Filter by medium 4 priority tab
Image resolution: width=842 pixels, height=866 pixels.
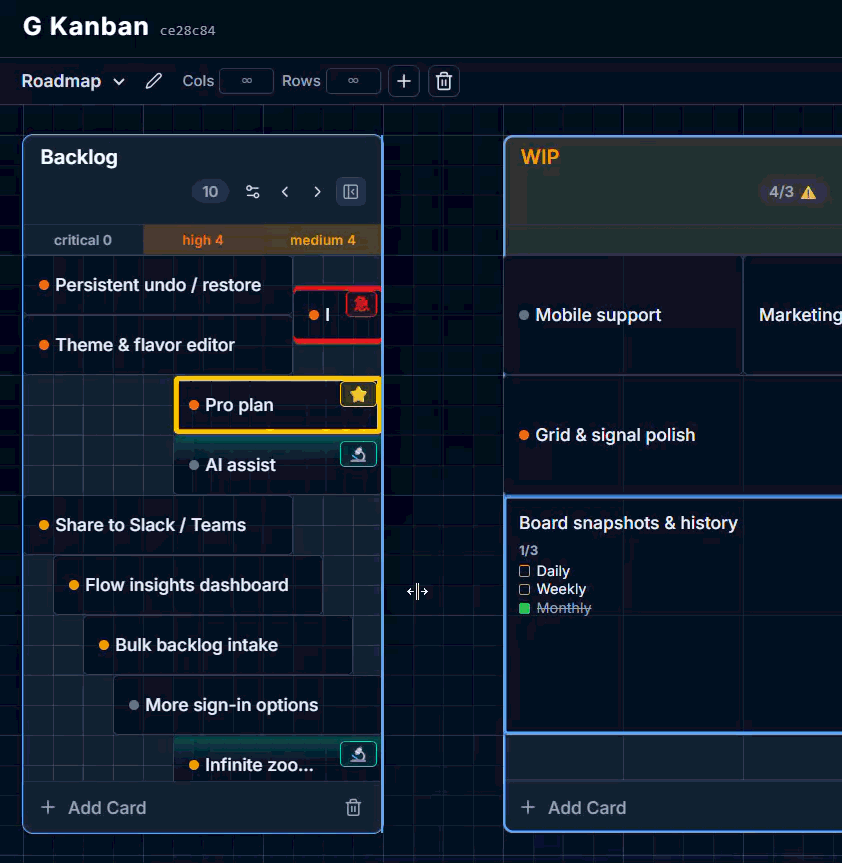pyautogui.click(x=322, y=240)
